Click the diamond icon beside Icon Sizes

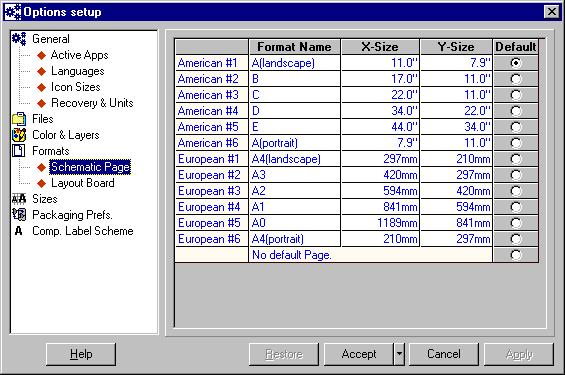(x=42, y=87)
